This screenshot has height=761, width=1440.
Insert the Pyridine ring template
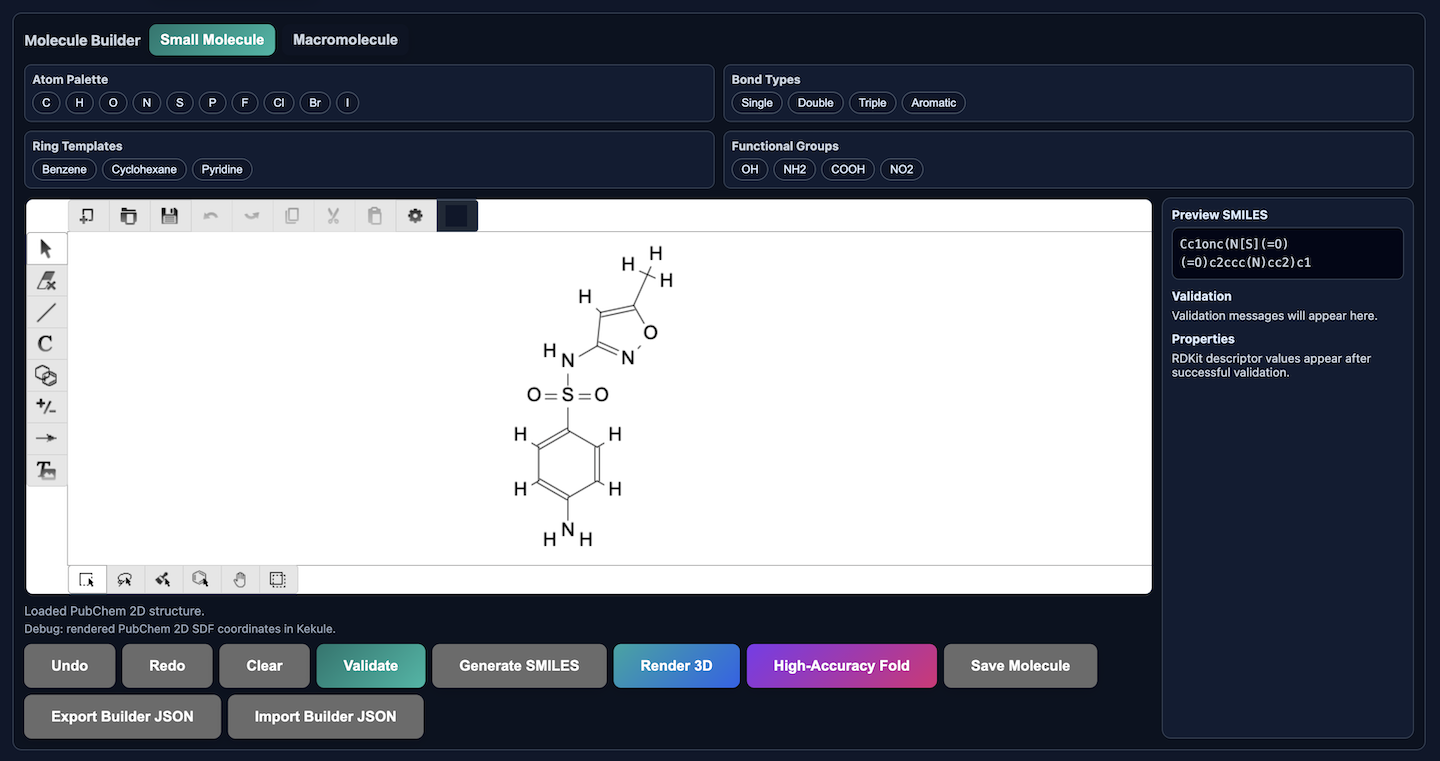[x=222, y=170]
